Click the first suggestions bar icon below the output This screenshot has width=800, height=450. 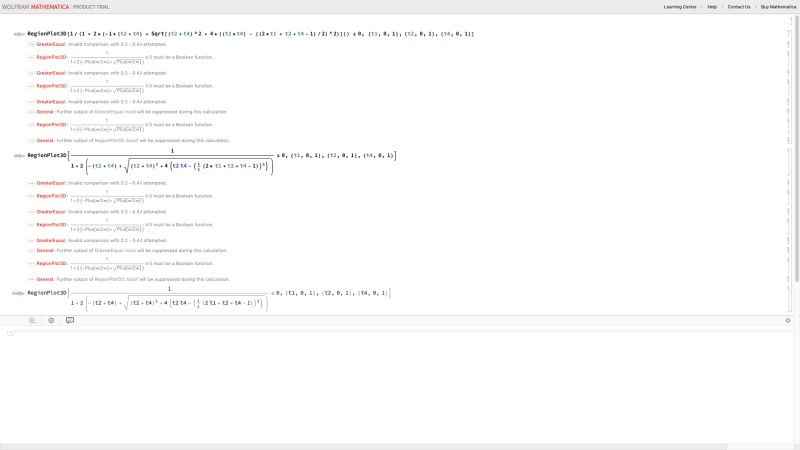coord(32,320)
